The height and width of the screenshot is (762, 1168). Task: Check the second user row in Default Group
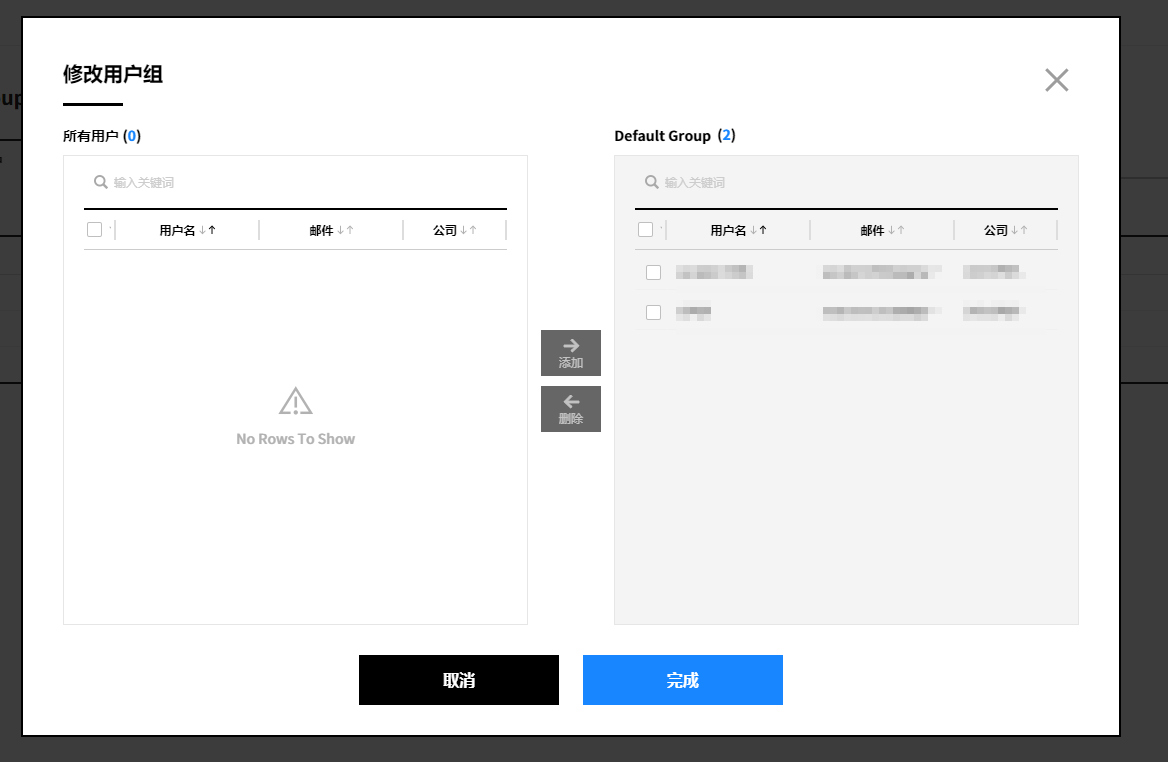[x=654, y=312]
